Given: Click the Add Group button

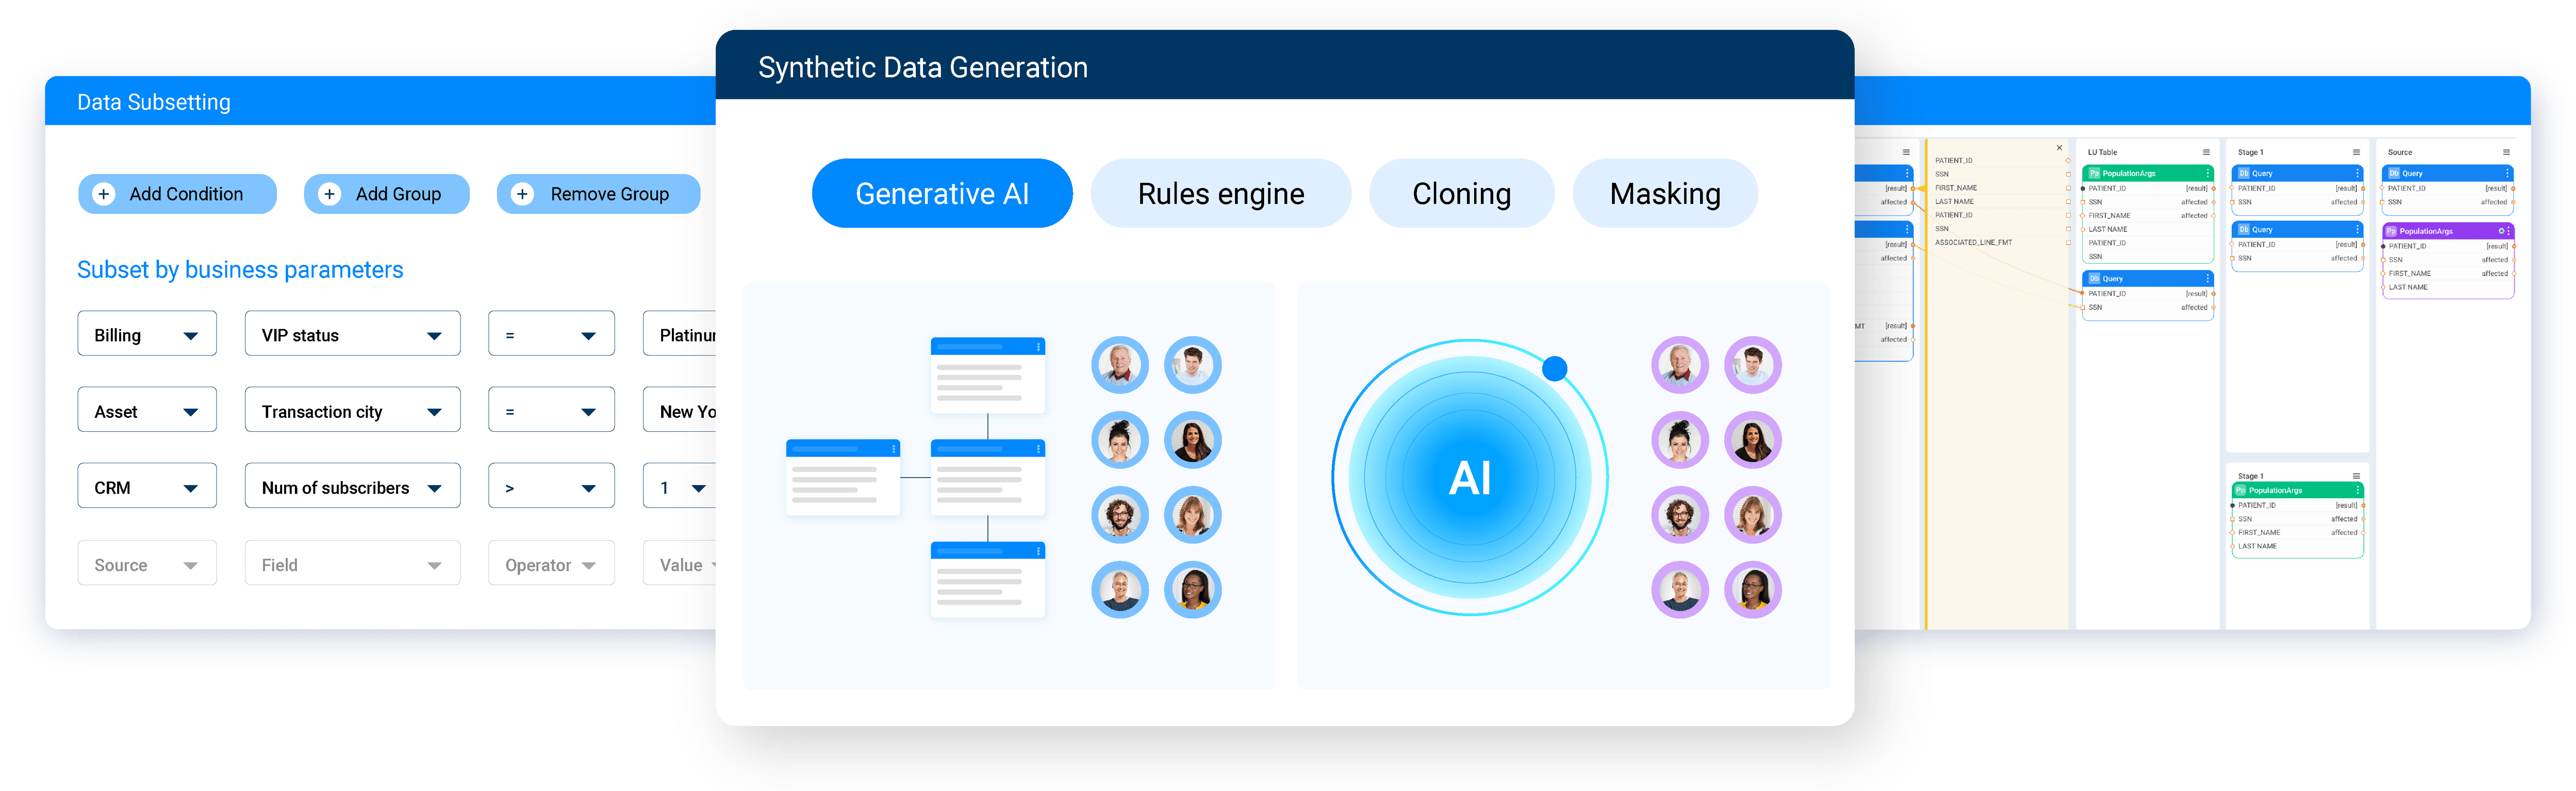Looking at the screenshot, I should pyautogui.click(x=386, y=193).
